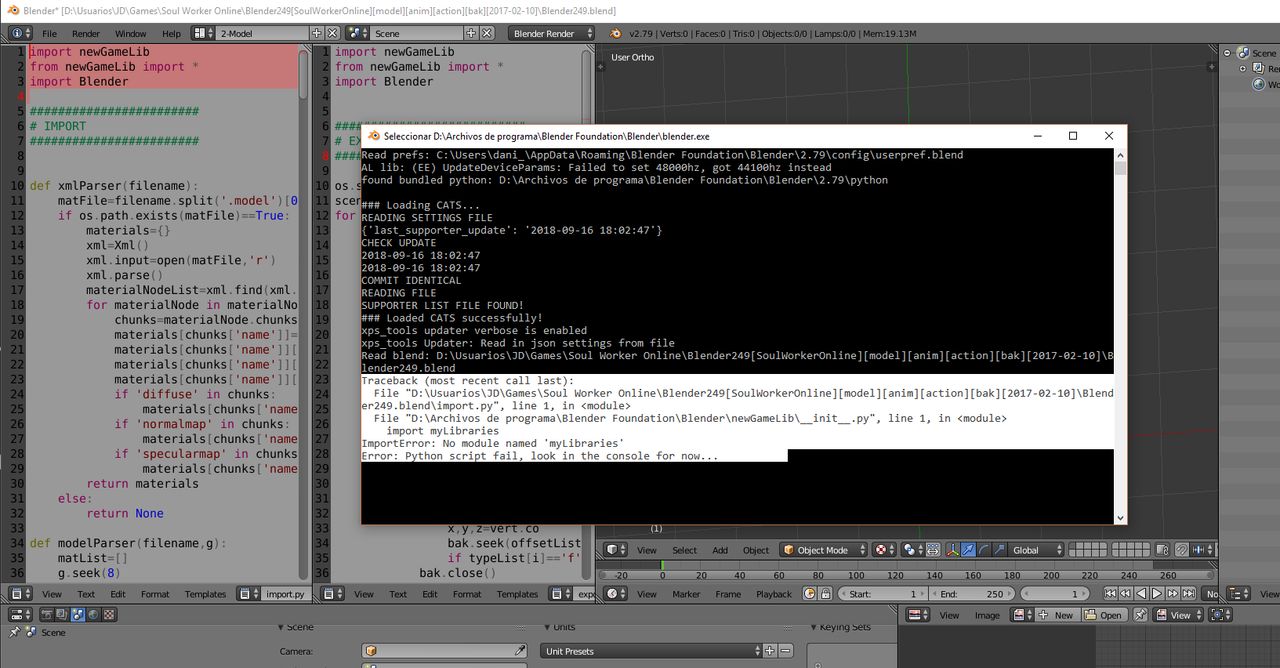Open the Window menu
The image size is (1280, 668).
131,33
